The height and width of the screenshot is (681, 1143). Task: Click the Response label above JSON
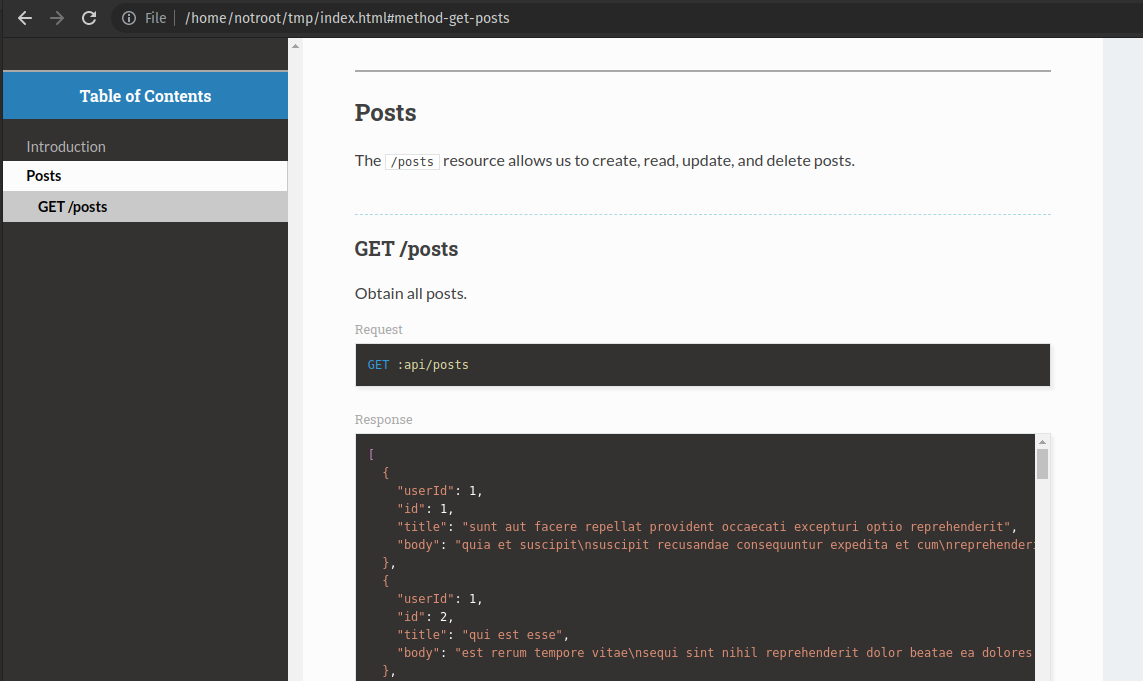[383, 420]
